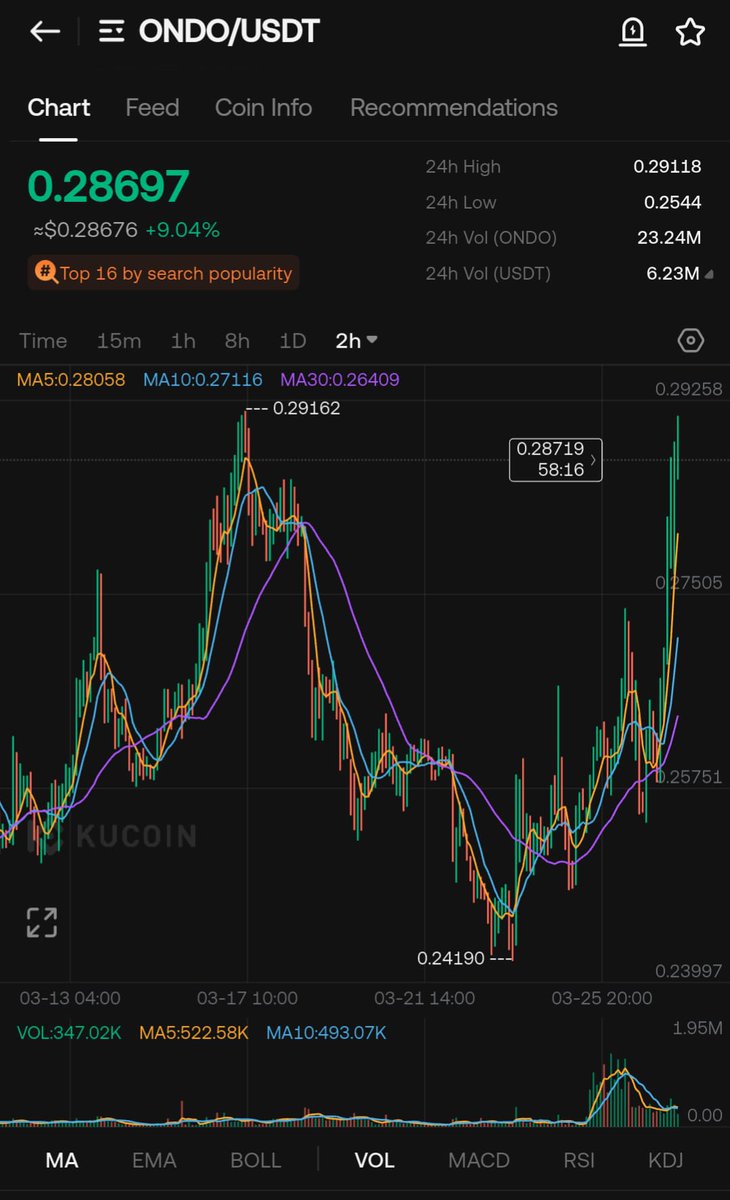This screenshot has height=1200, width=730.
Task: Tap the 24h Low value 0.2544
Action: pos(672,202)
